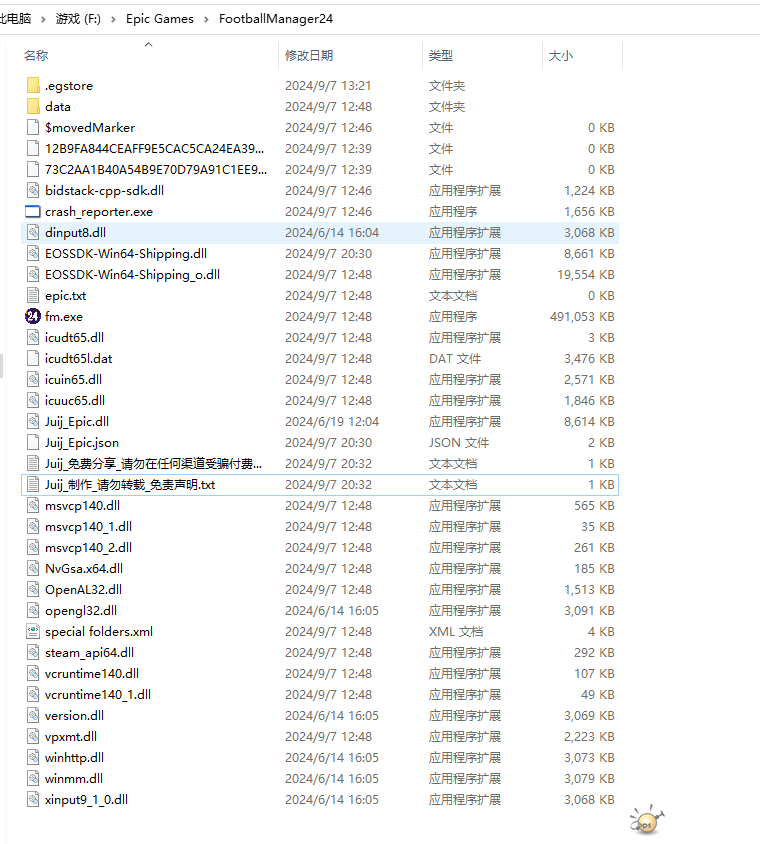This screenshot has width=760, height=844.
Task: Click the msvcp140.dll file icon
Action: tap(33, 505)
